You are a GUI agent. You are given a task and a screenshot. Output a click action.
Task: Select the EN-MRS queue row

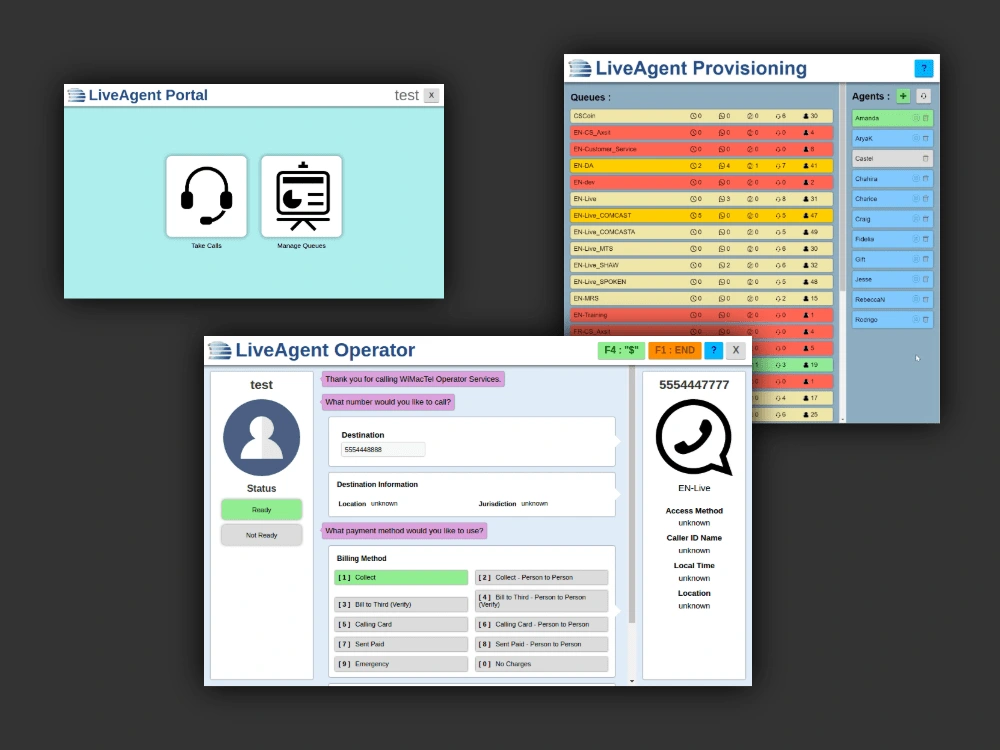point(702,298)
